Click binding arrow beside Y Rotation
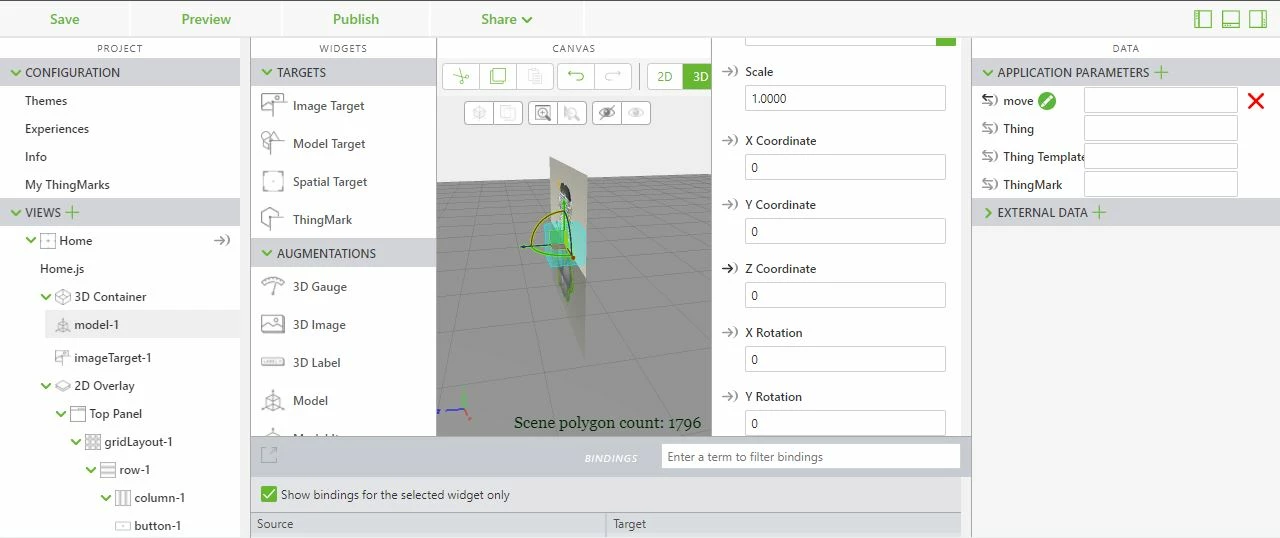 pos(729,396)
